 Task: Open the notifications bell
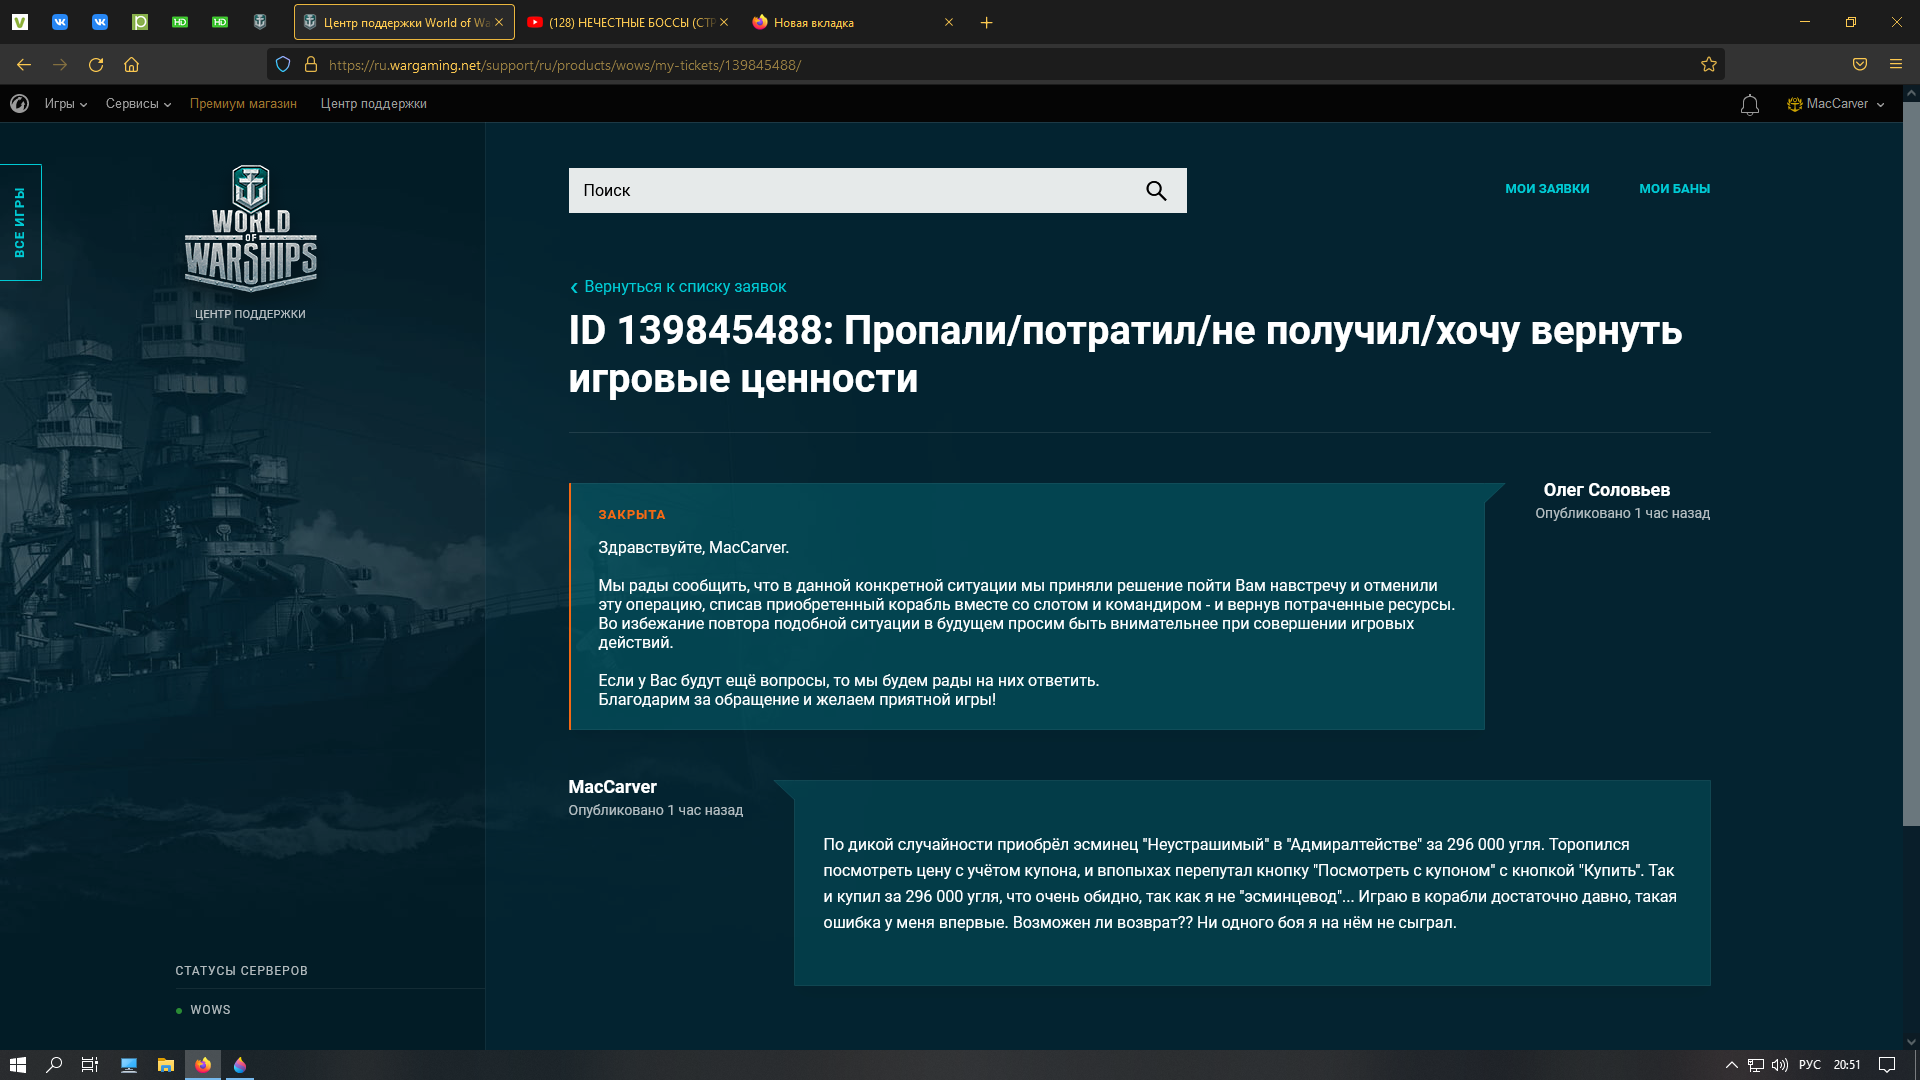point(1749,105)
